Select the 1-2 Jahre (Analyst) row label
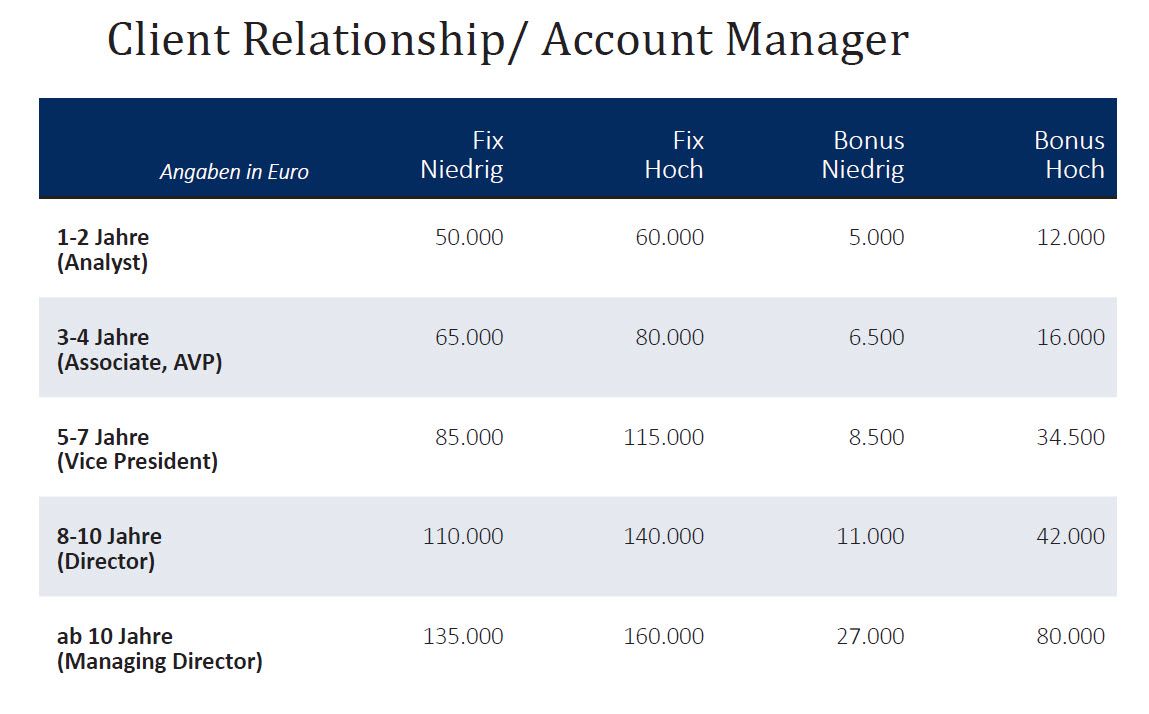 [103, 250]
